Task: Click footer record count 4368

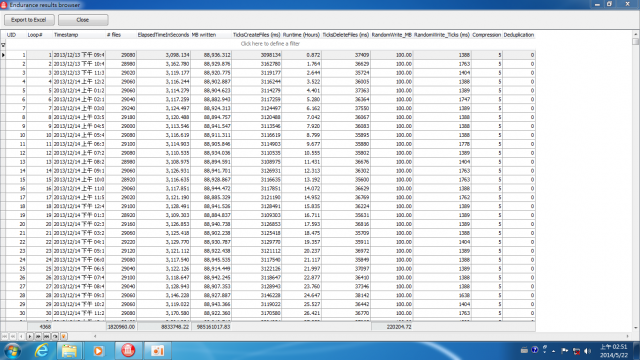Action: click(x=40, y=327)
